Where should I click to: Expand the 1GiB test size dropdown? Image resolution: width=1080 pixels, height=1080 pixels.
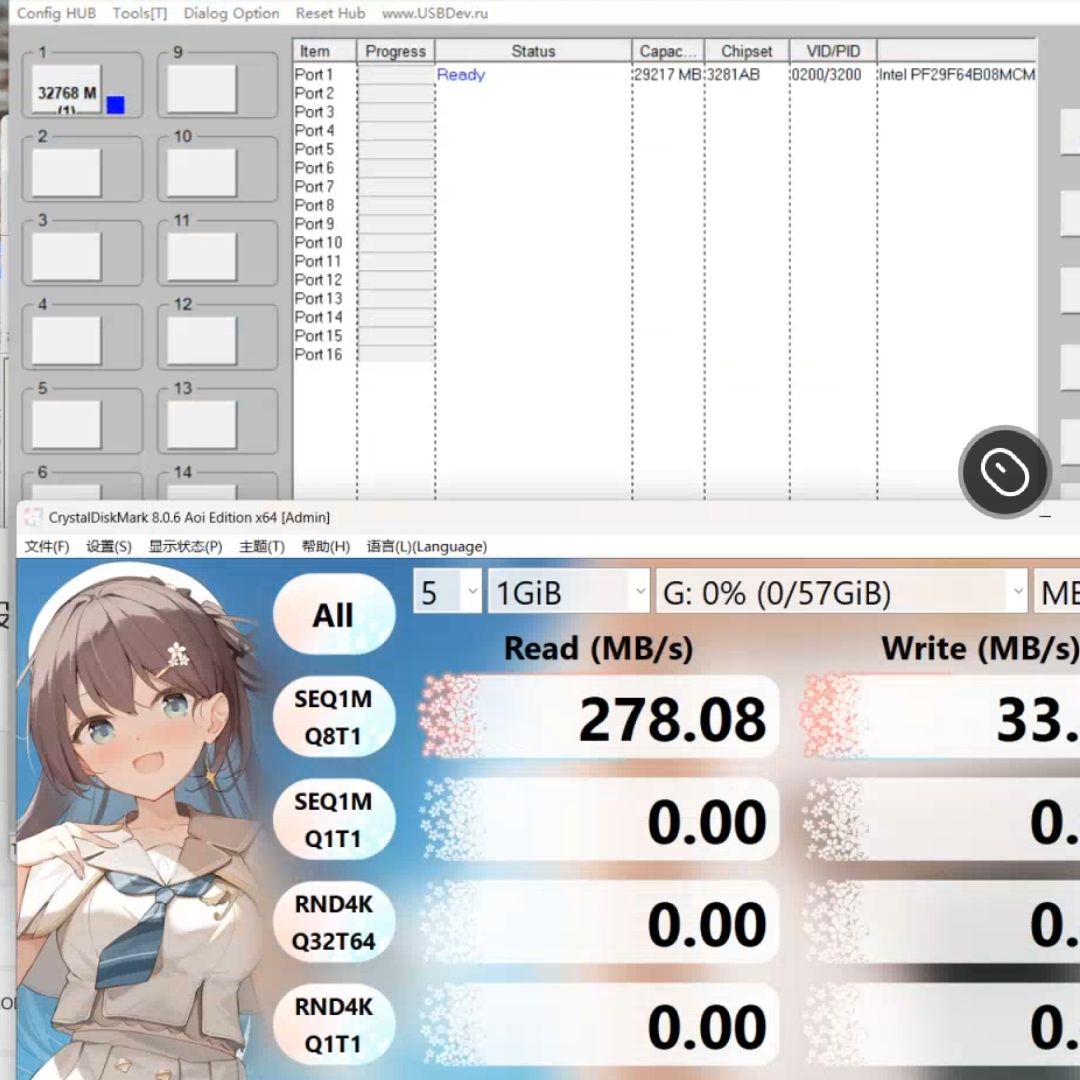pos(569,592)
